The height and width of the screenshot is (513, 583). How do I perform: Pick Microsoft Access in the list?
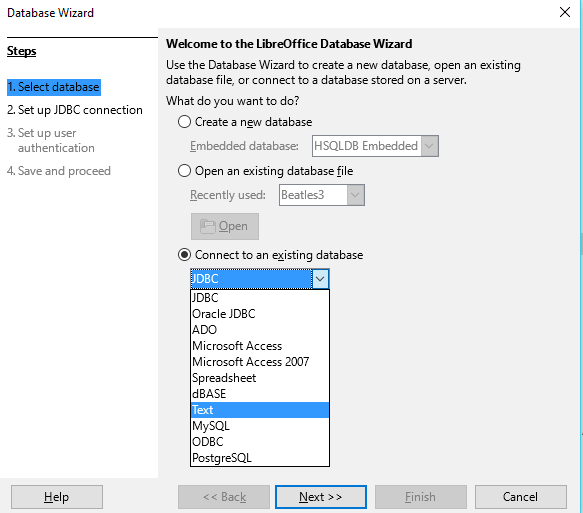tap(260, 346)
